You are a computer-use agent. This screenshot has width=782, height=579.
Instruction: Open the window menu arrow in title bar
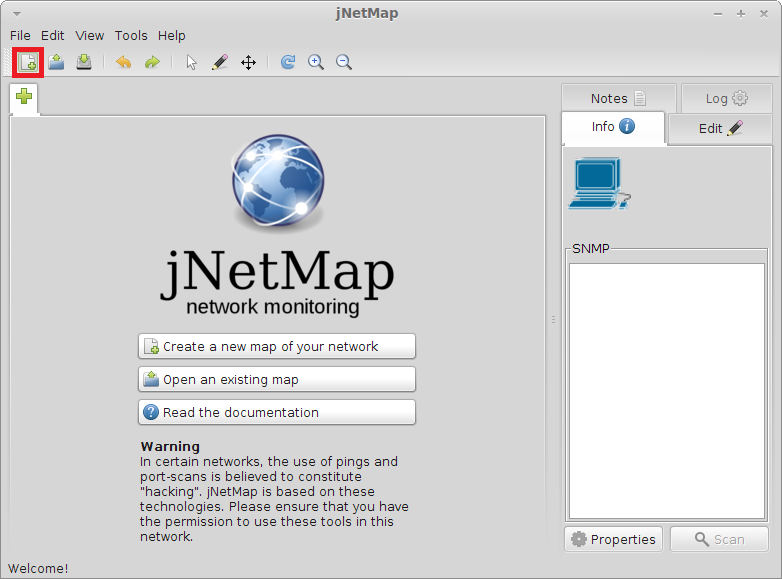17,14
